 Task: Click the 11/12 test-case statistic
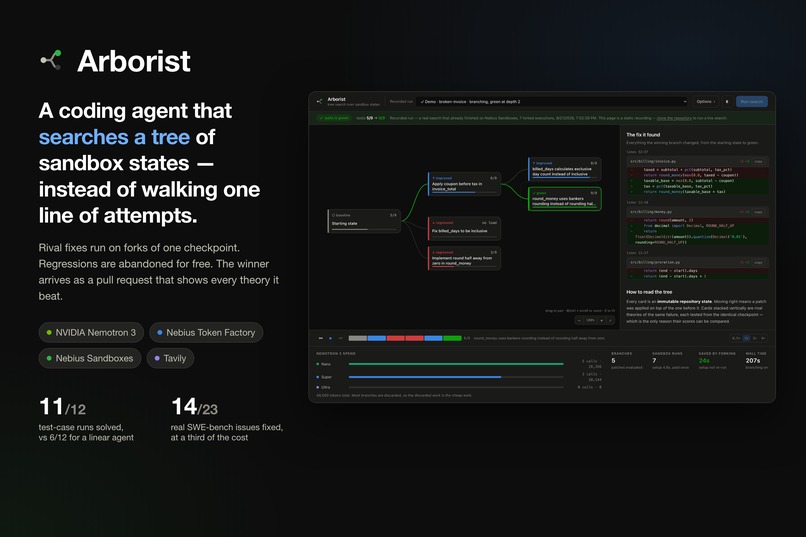[x=62, y=407]
